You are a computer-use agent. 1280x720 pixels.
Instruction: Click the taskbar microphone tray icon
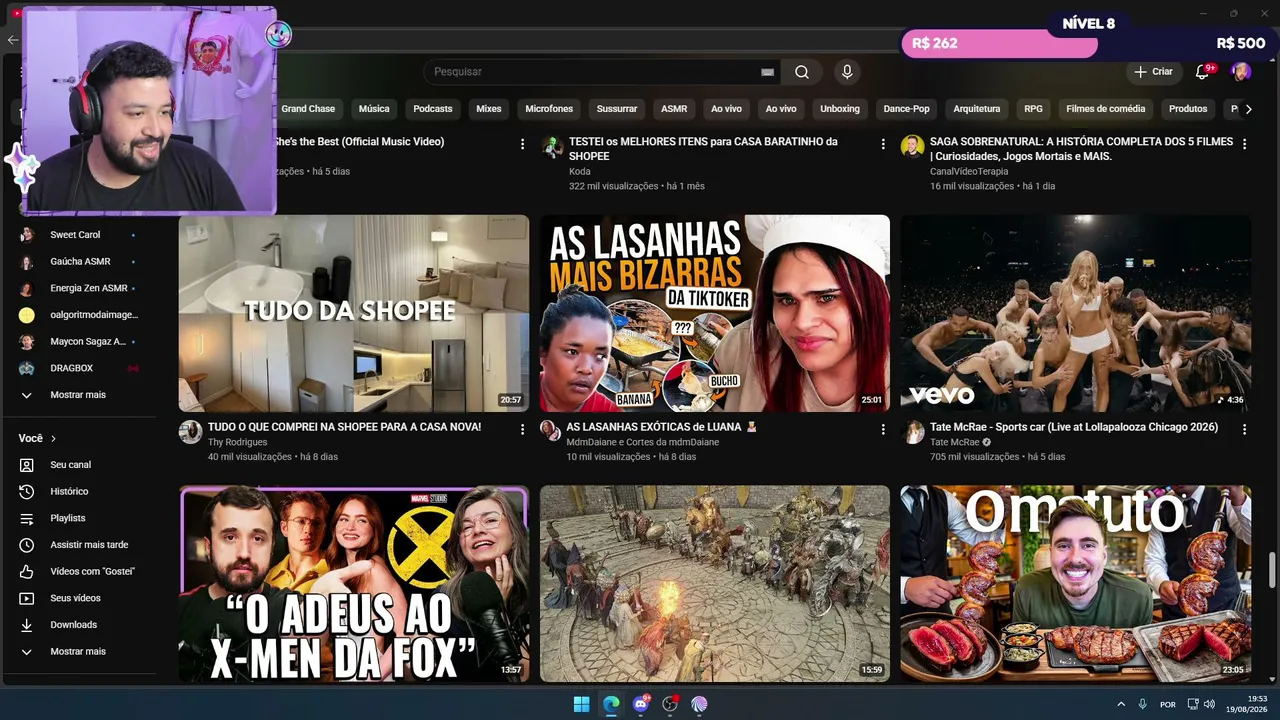point(1142,704)
